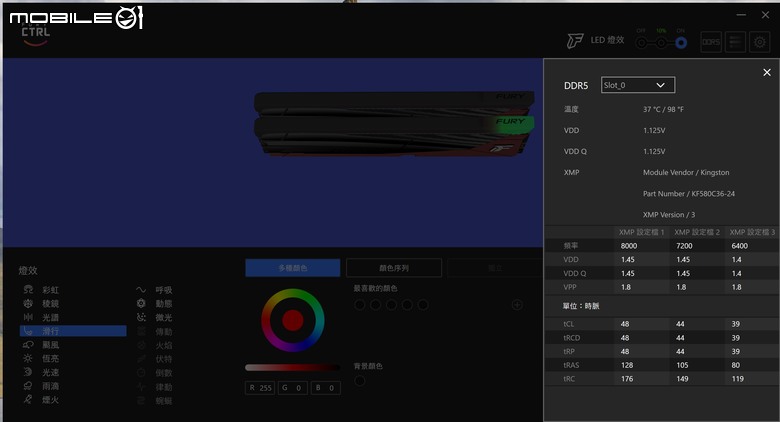780x422 pixels.
Task: Click Module Vendor / Kingston text
Action: coord(686,172)
